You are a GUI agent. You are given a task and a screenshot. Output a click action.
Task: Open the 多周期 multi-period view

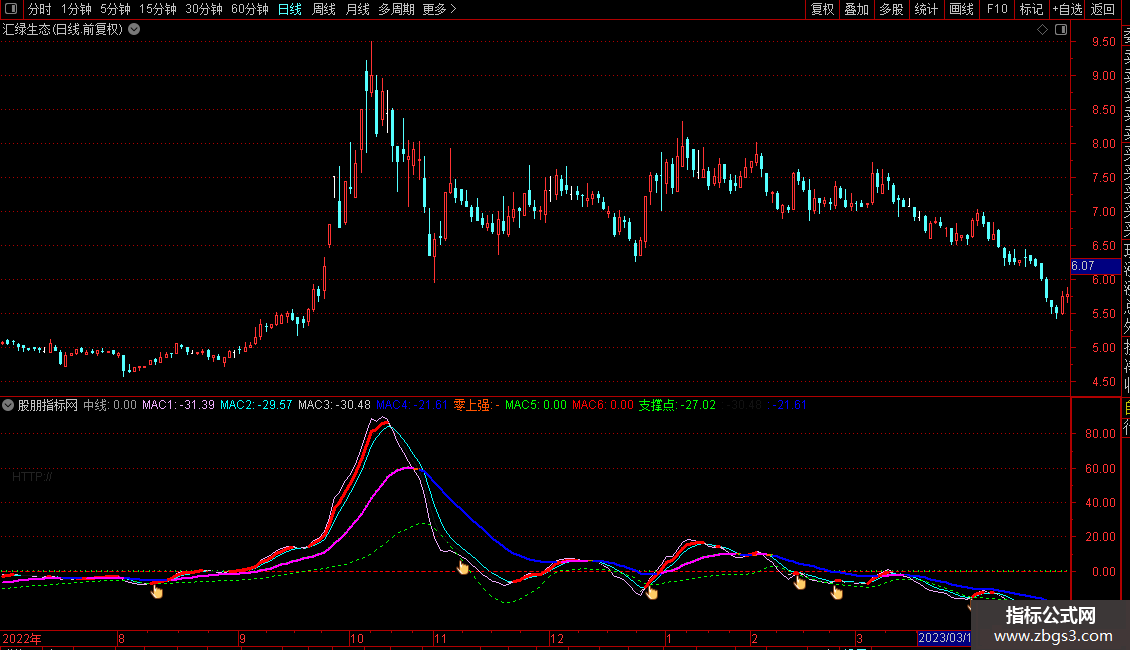coord(396,9)
